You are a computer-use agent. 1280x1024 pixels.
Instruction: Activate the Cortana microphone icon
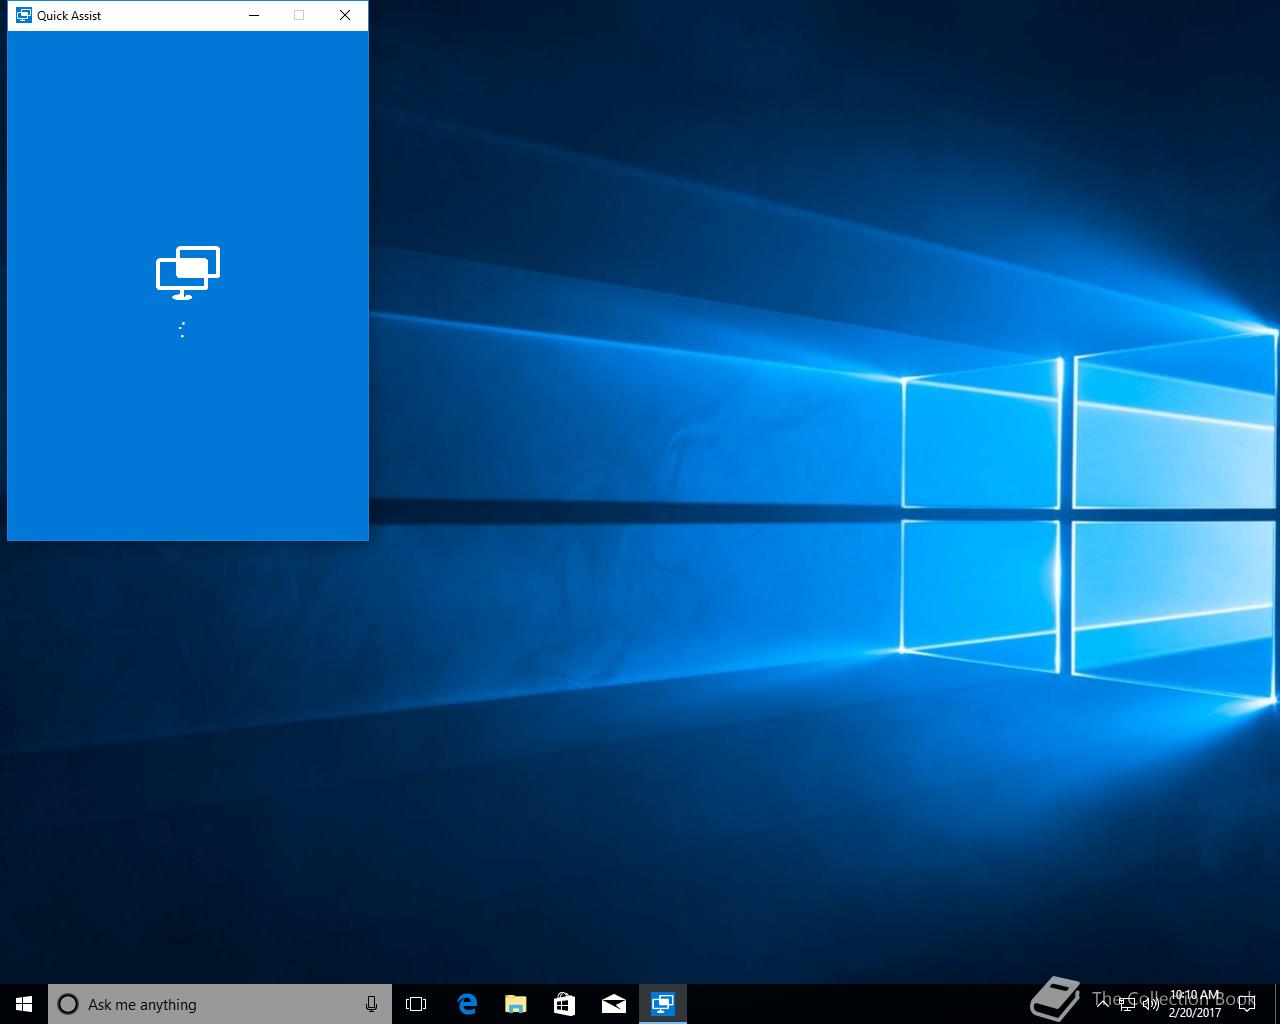pyautogui.click(x=371, y=1004)
